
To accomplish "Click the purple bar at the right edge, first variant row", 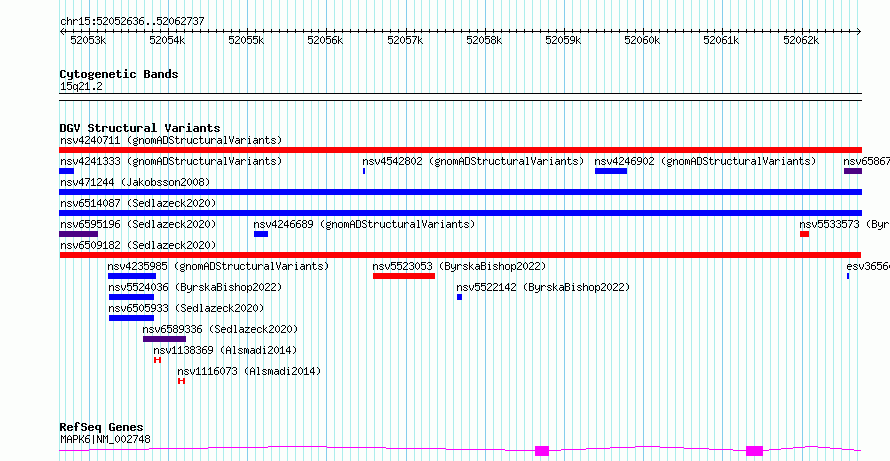I will (x=853, y=171).
